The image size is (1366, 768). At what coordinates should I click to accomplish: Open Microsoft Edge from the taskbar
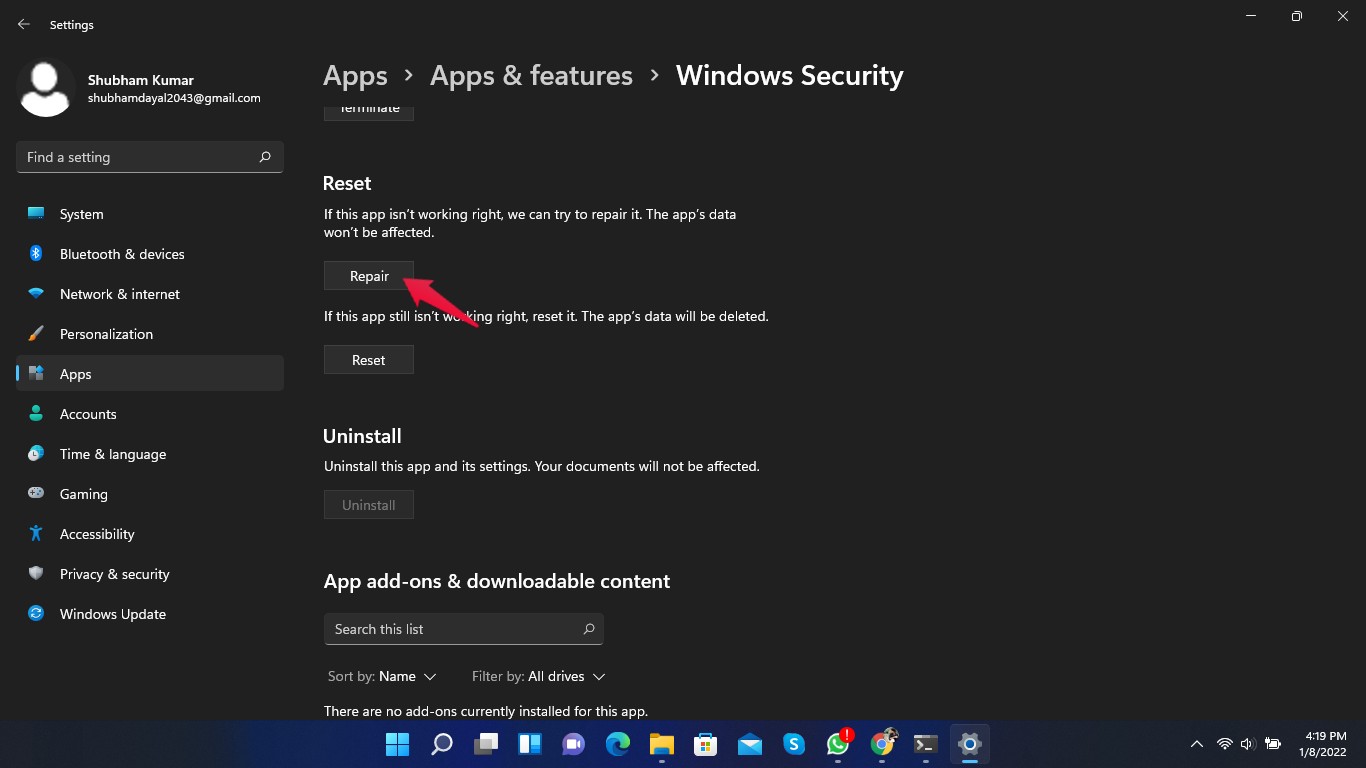click(x=618, y=744)
